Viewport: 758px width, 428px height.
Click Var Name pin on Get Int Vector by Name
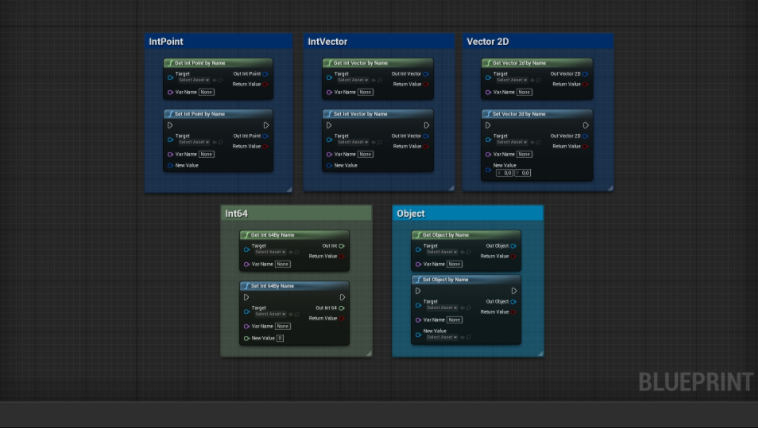pyautogui.click(x=329, y=92)
